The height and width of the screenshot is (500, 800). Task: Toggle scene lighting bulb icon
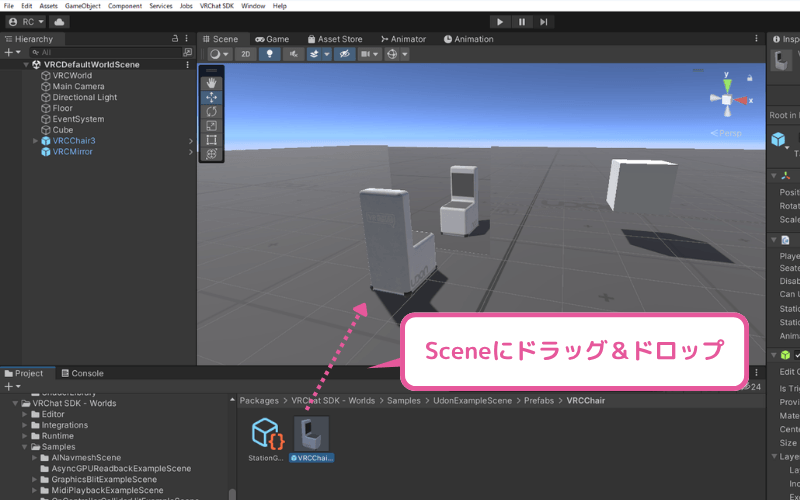pyautogui.click(x=269, y=54)
